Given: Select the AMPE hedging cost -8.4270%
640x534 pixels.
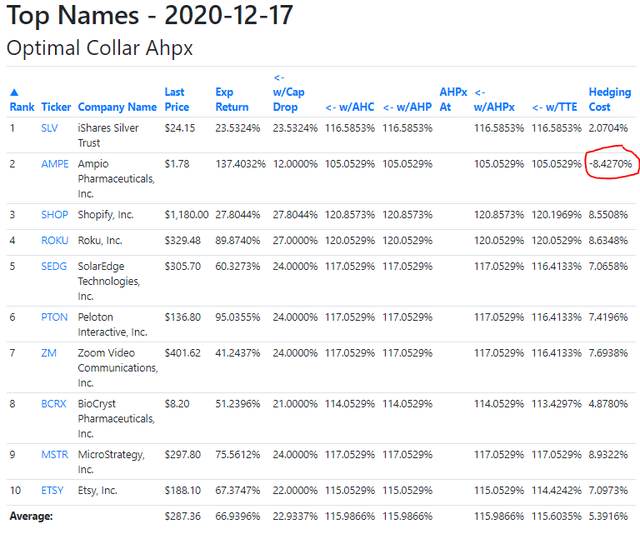Looking at the screenshot, I should tap(610, 164).
